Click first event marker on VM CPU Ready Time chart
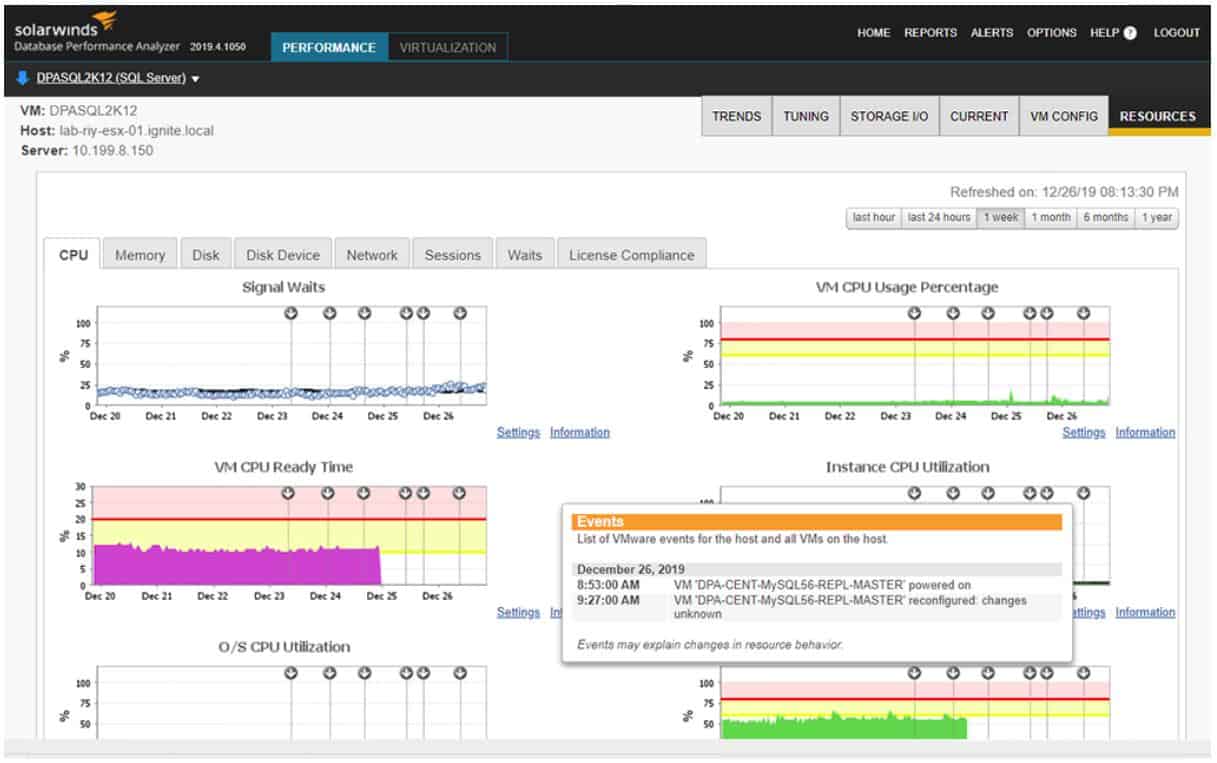 point(289,493)
